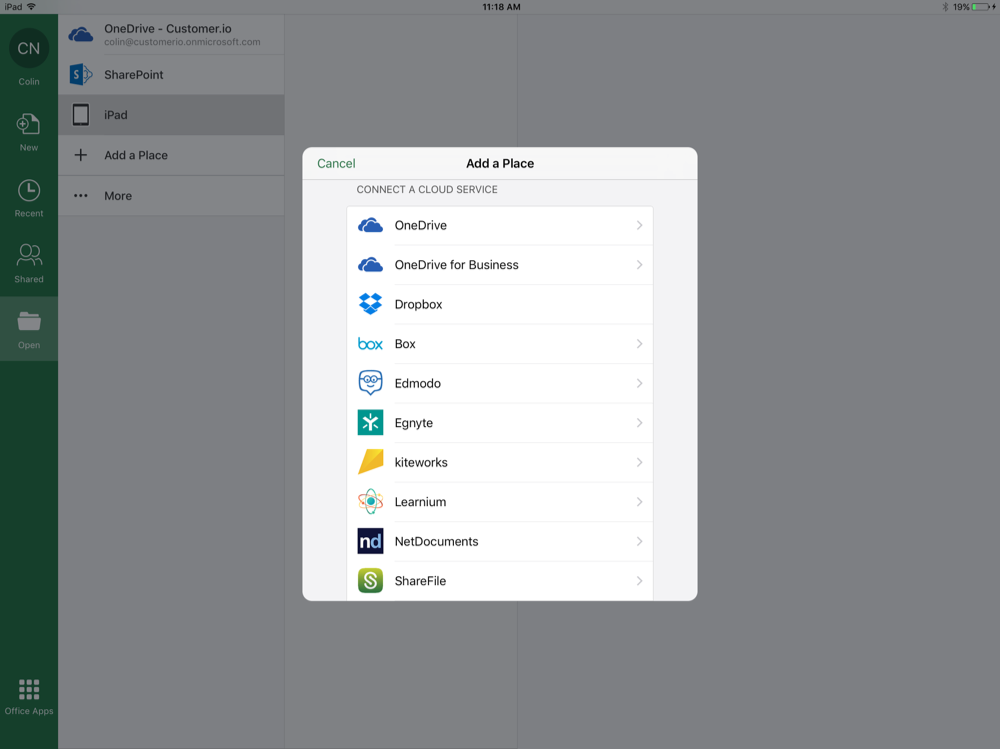Viewport: 1000px width, 749px height.
Task: Expand the Edmodo row chevron
Action: [639, 383]
